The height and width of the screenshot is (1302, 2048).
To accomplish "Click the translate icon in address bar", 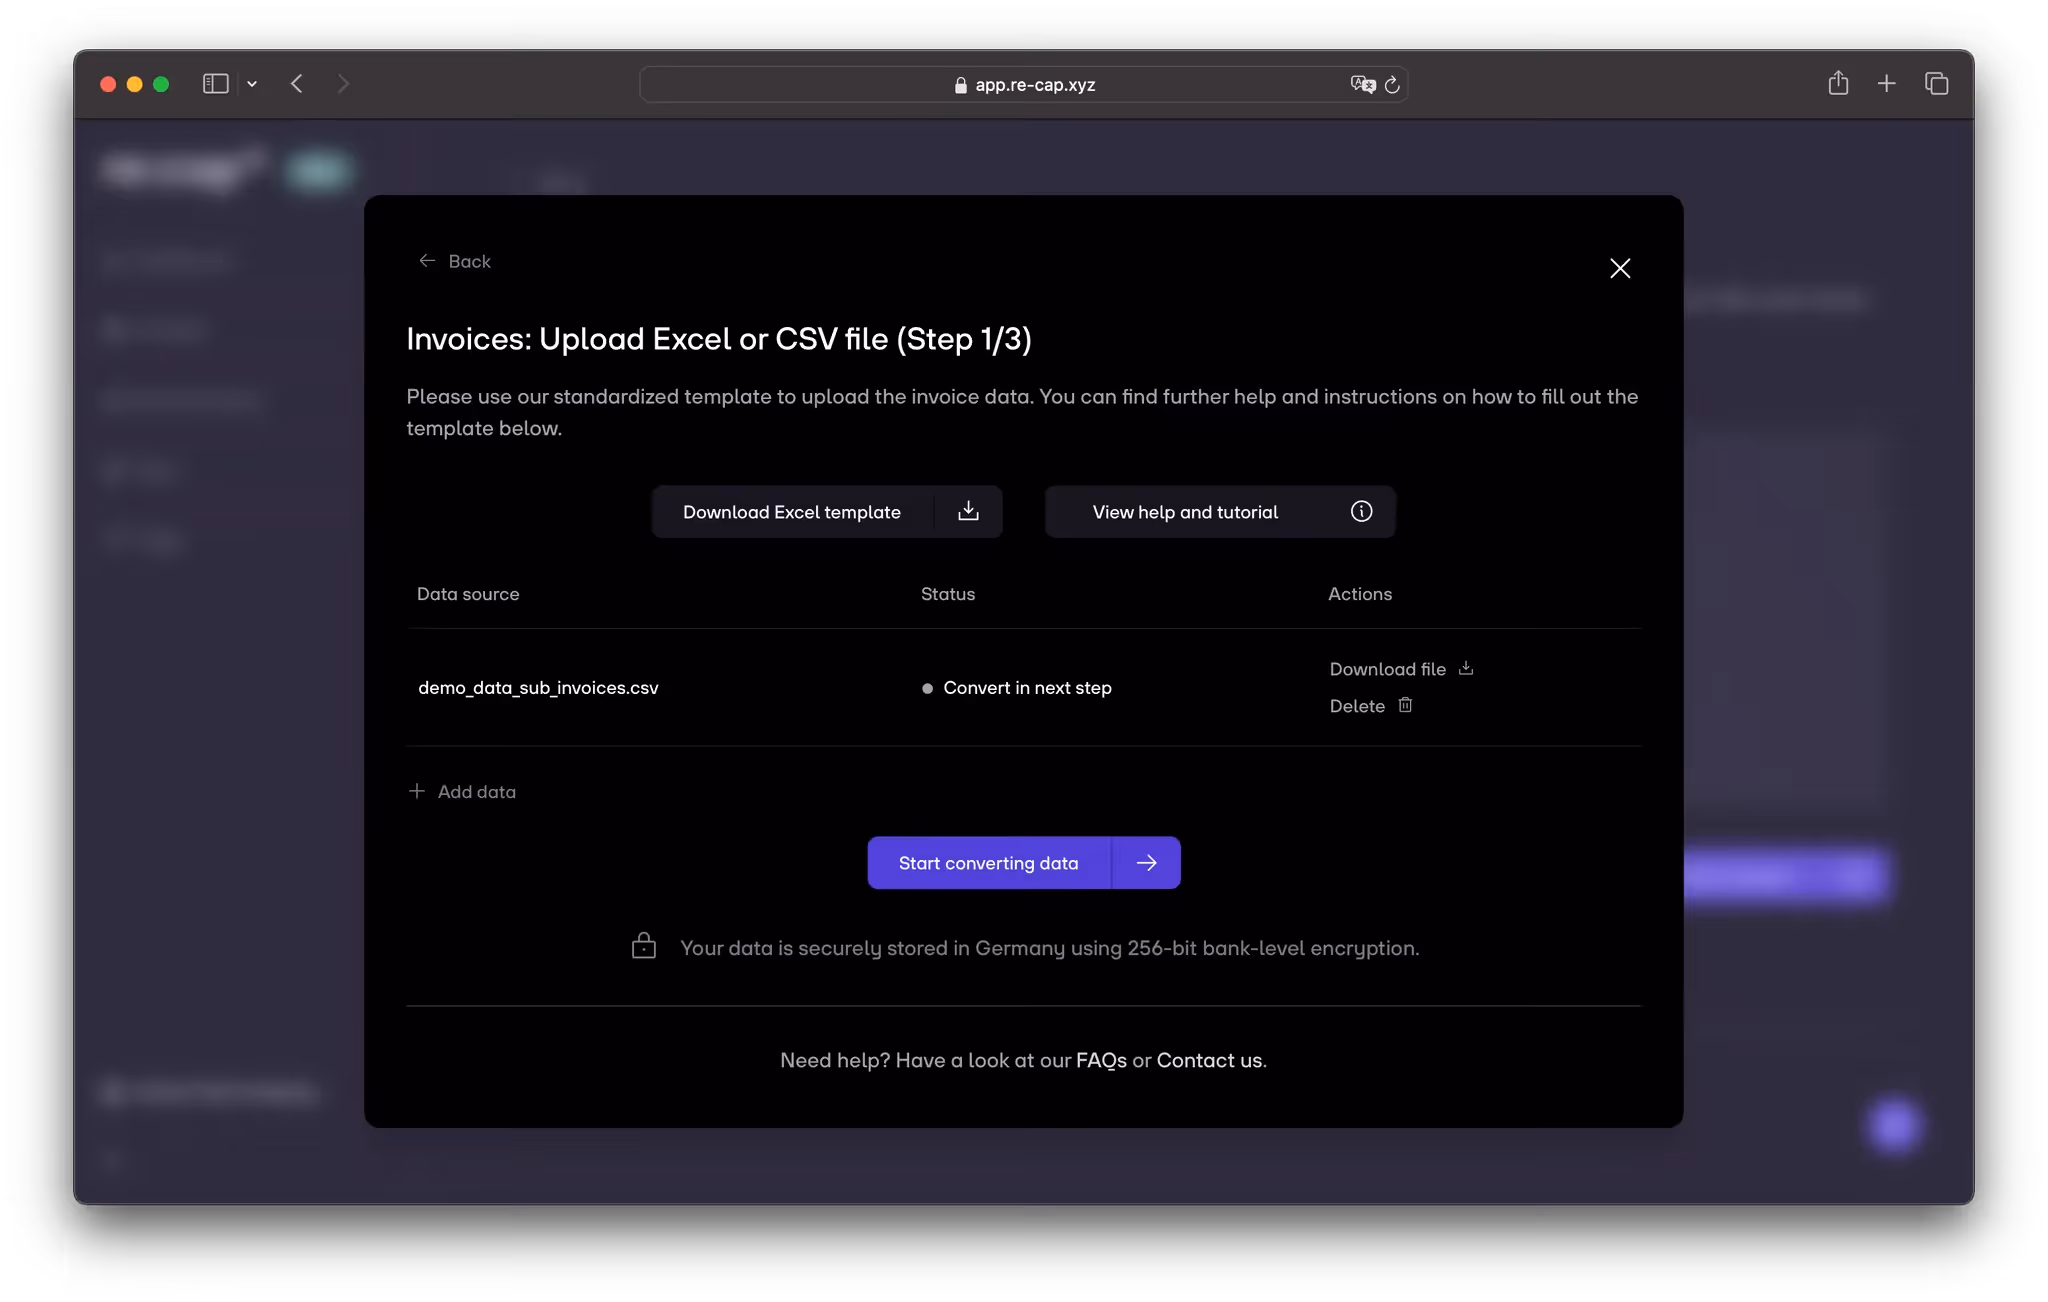I will [1363, 84].
